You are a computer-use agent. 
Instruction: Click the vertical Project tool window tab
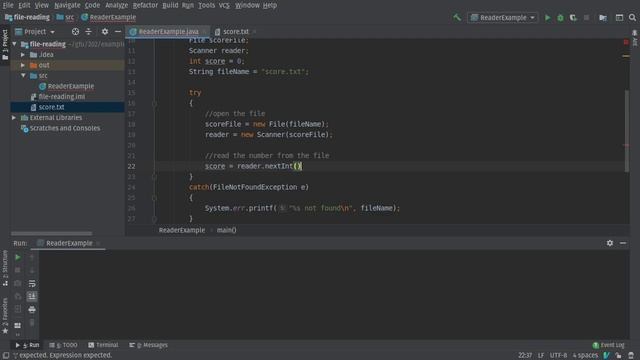[5, 44]
